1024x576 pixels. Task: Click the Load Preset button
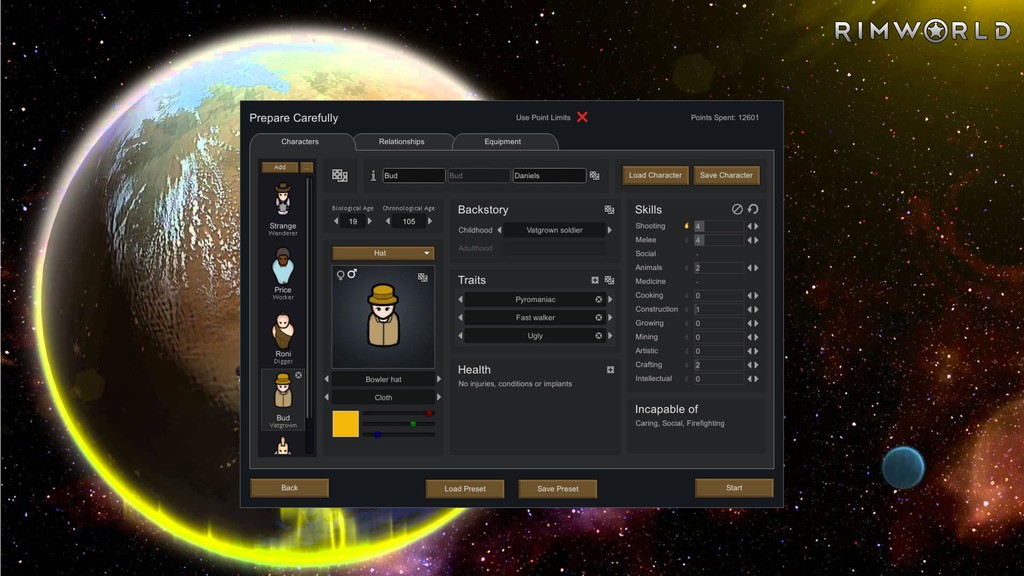click(465, 488)
